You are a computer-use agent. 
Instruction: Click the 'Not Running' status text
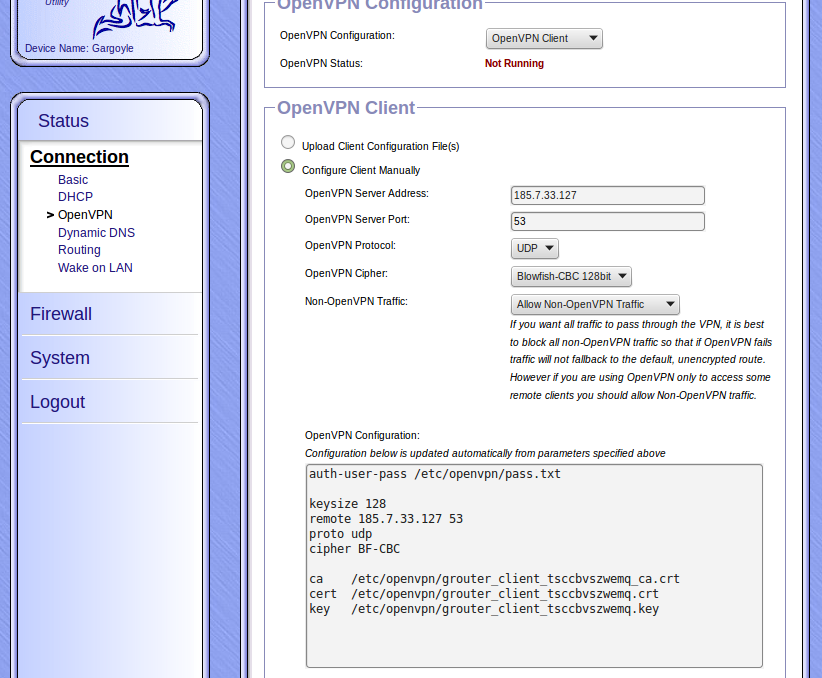tap(514, 63)
